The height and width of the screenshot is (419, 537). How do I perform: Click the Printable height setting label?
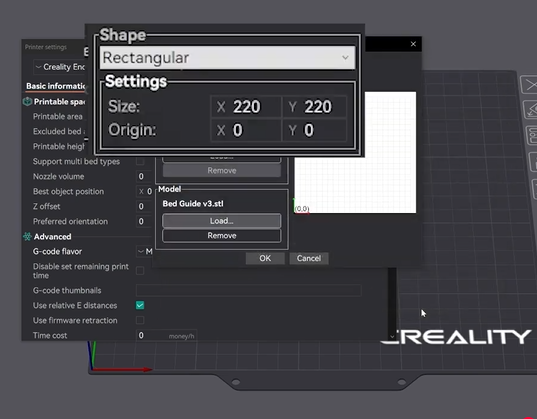pos(59,147)
